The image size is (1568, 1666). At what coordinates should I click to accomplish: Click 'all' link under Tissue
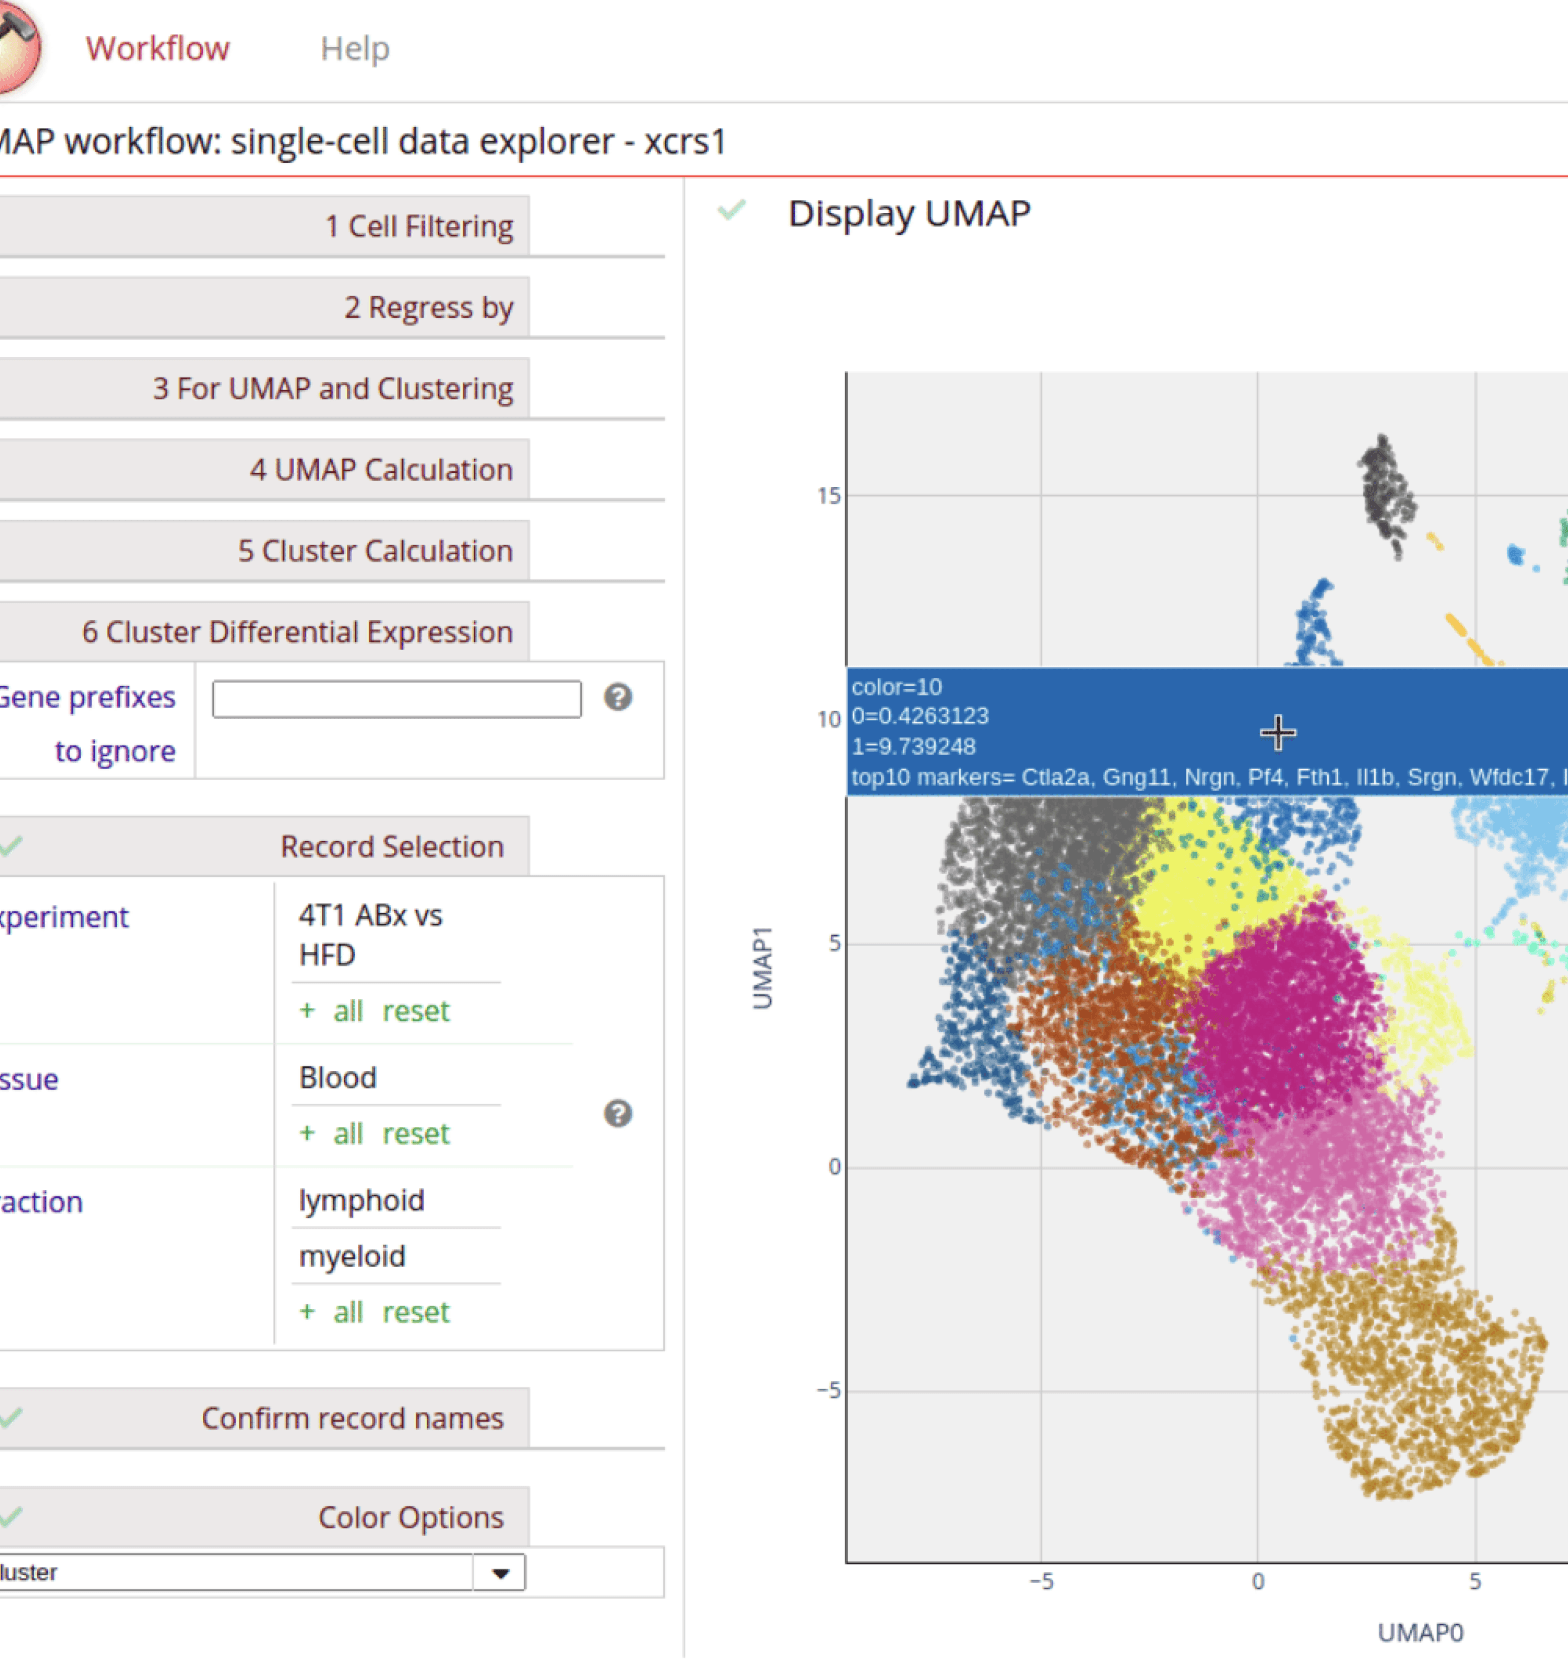(x=348, y=1133)
